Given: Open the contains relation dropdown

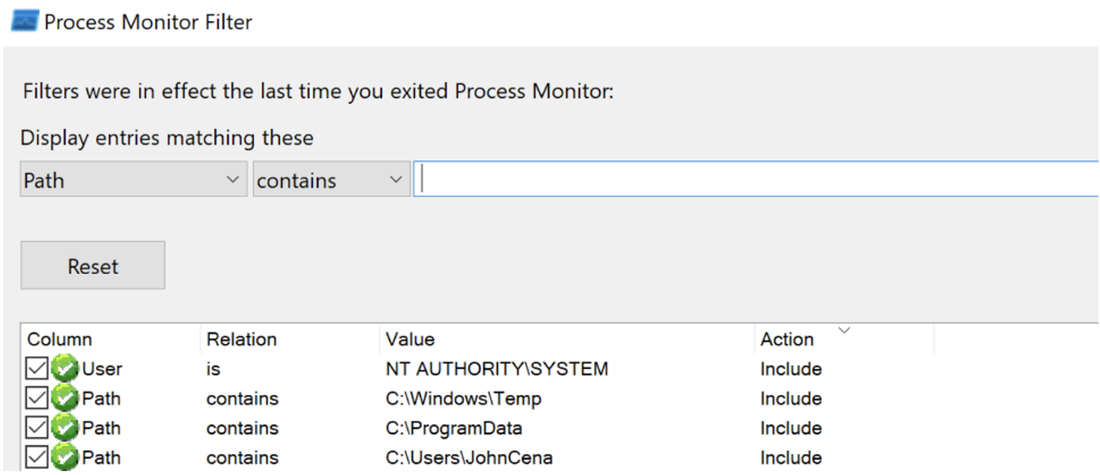Looking at the screenshot, I should click(x=331, y=180).
